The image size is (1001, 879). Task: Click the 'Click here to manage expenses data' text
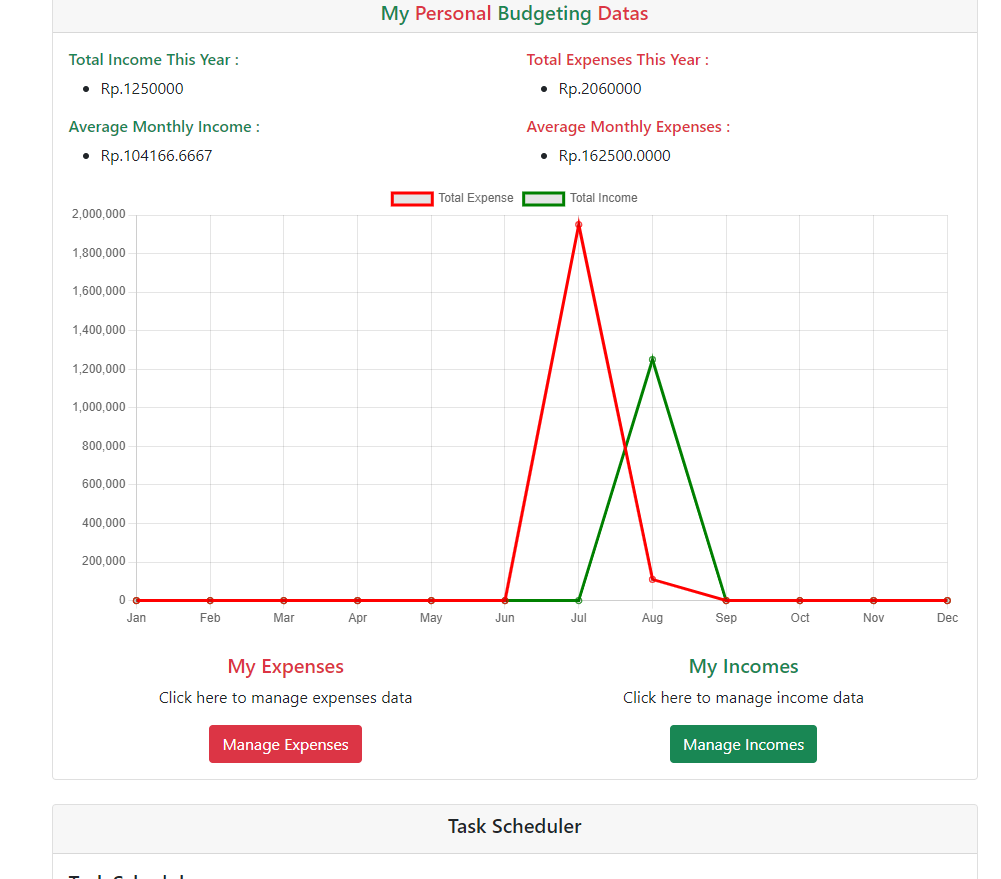(x=285, y=698)
